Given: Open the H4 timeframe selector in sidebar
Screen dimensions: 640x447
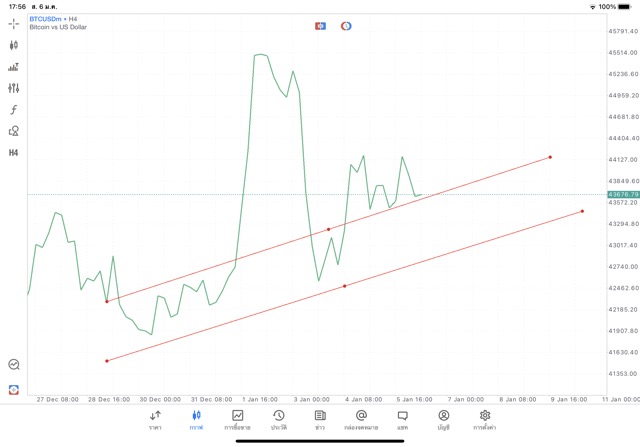Looking at the screenshot, I should coord(14,153).
